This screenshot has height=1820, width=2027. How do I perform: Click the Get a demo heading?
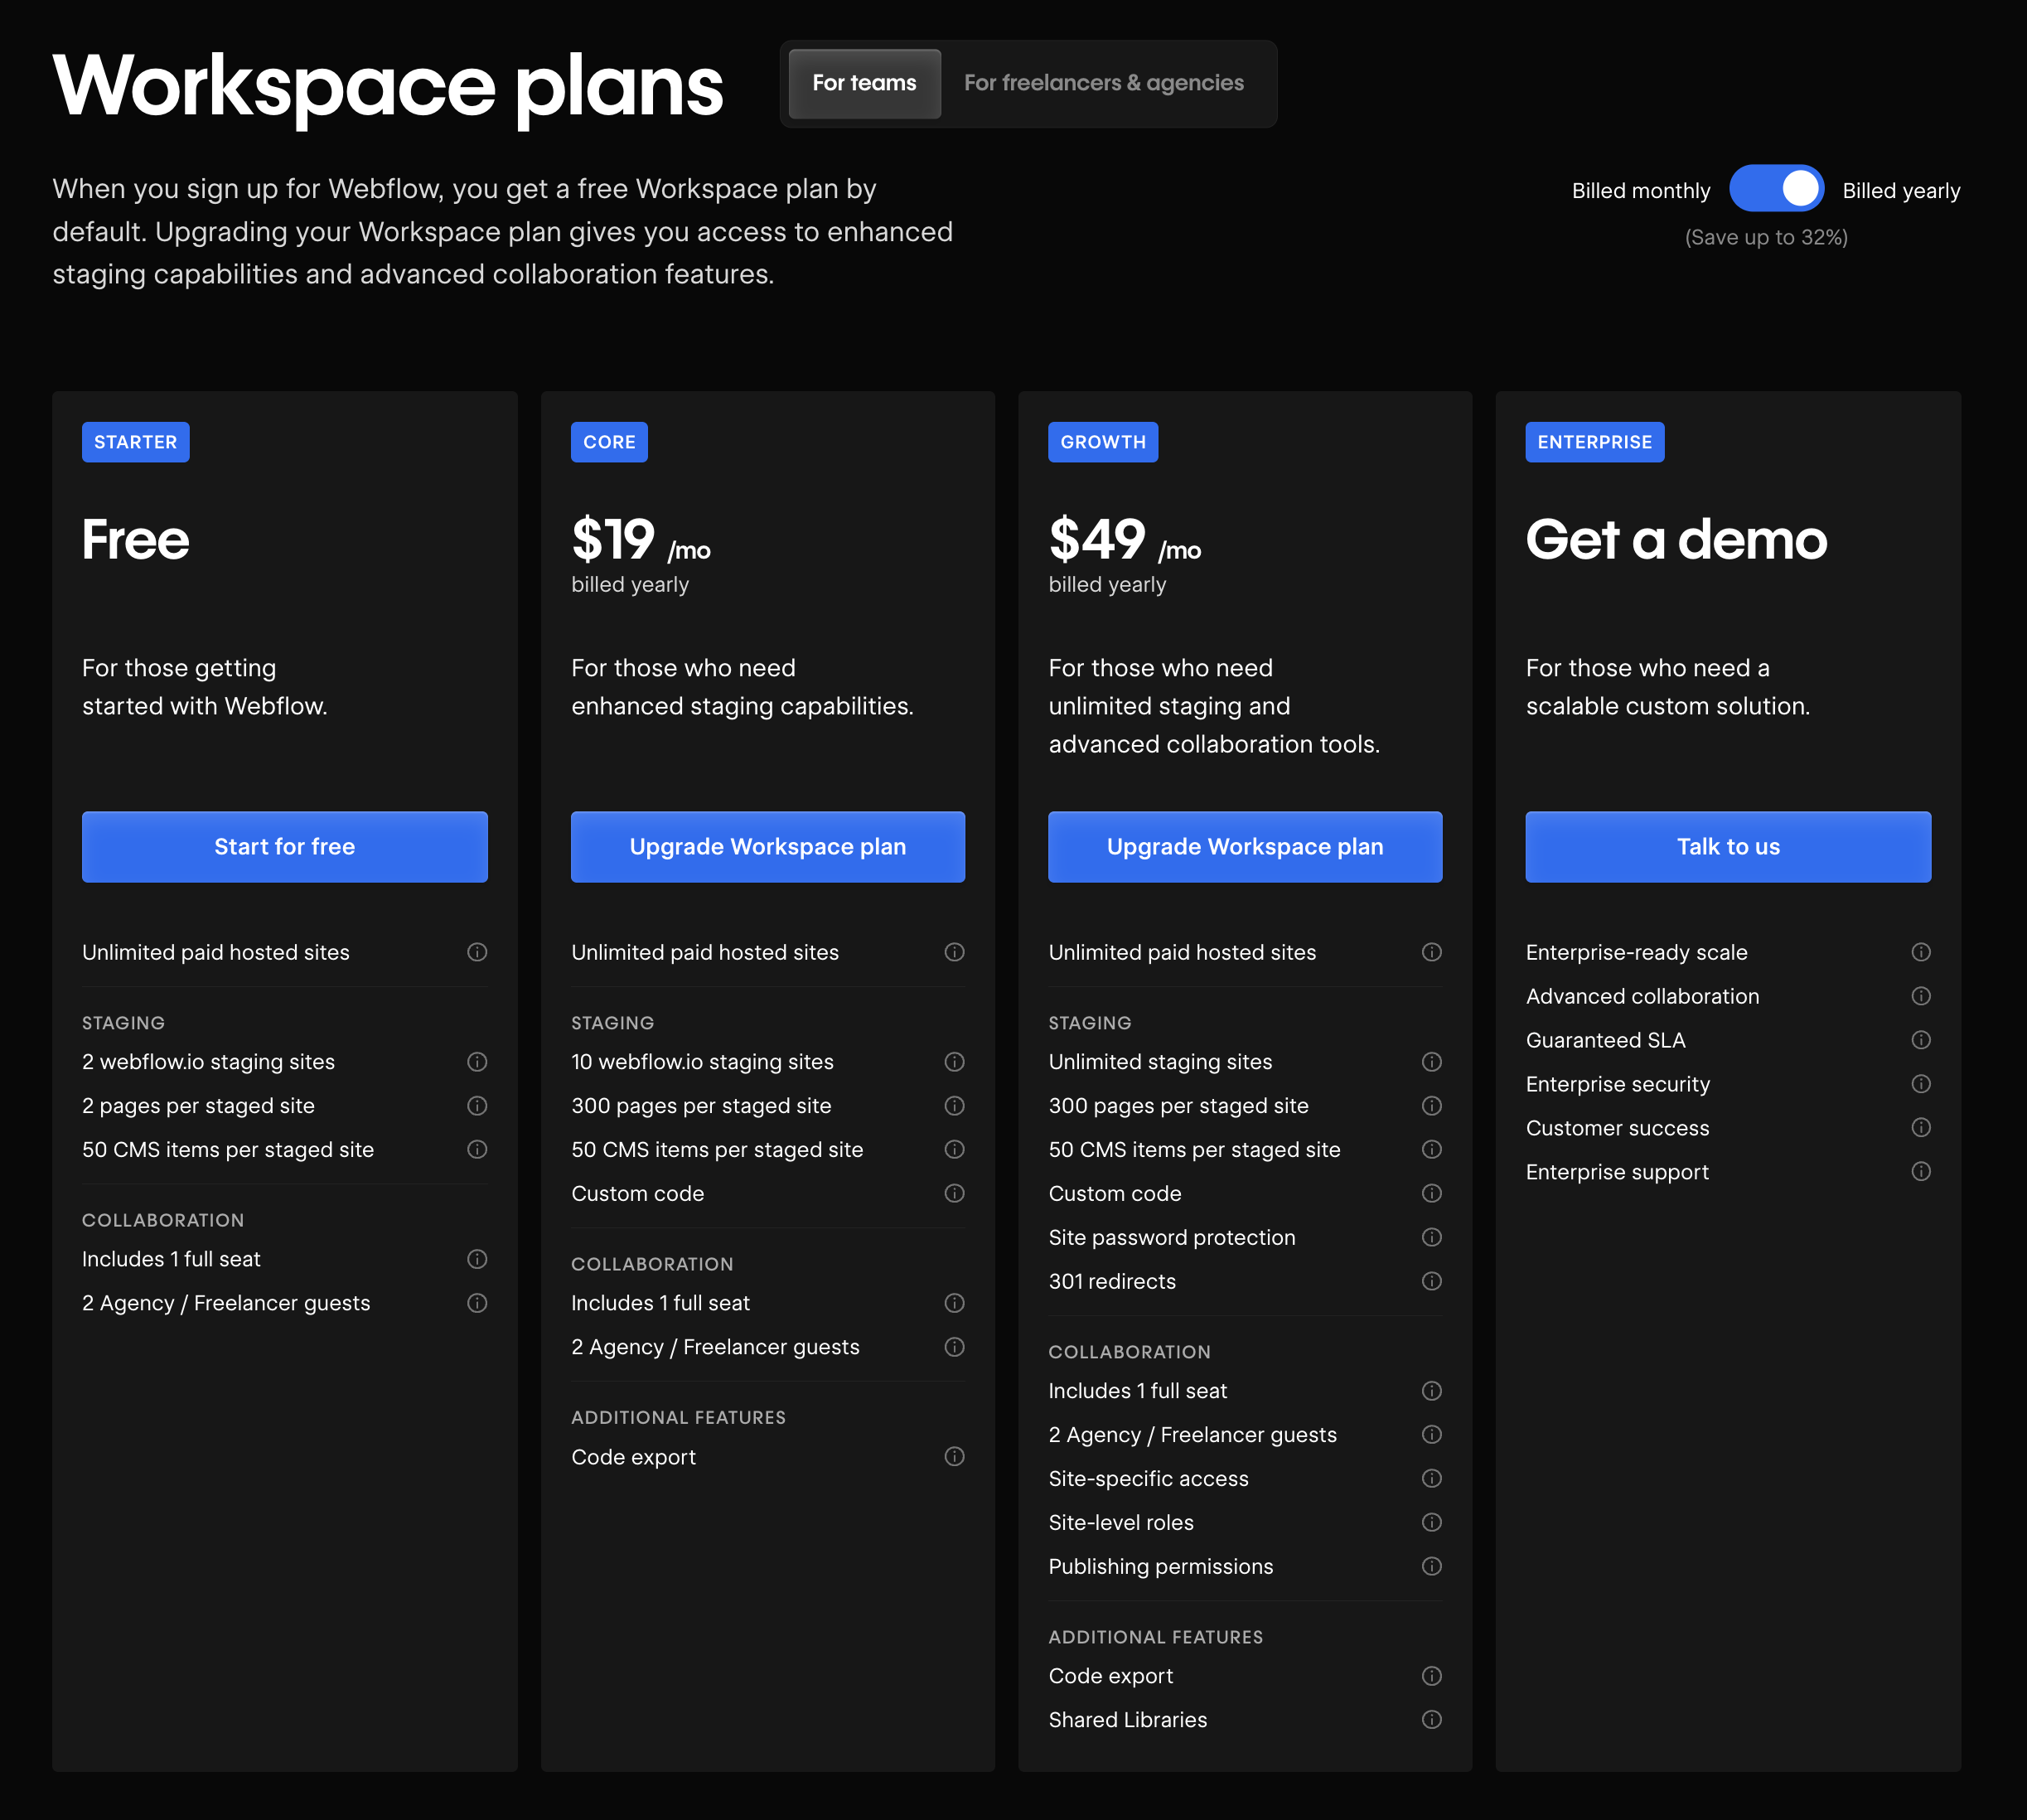(1676, 540)
